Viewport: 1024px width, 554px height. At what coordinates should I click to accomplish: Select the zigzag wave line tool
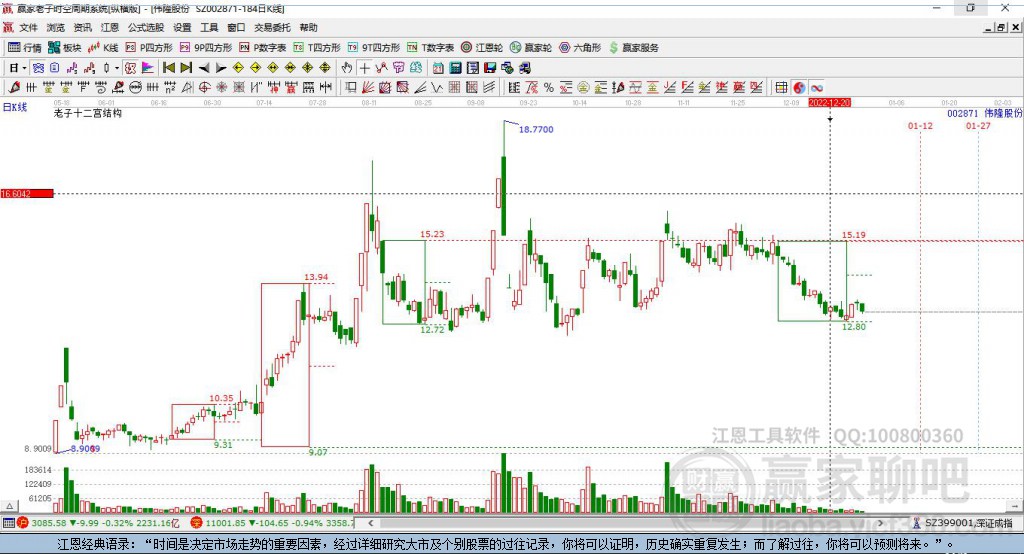(436, 88)
